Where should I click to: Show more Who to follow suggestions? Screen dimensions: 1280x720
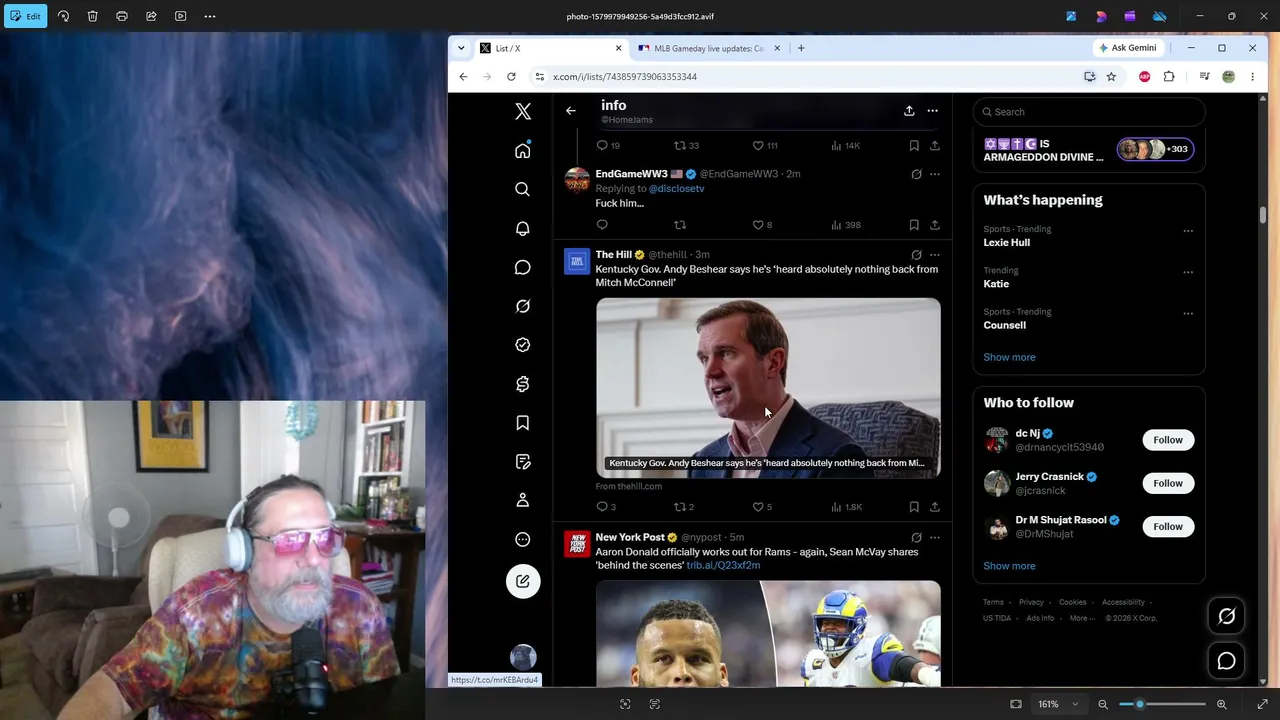tap(1009, 566)
